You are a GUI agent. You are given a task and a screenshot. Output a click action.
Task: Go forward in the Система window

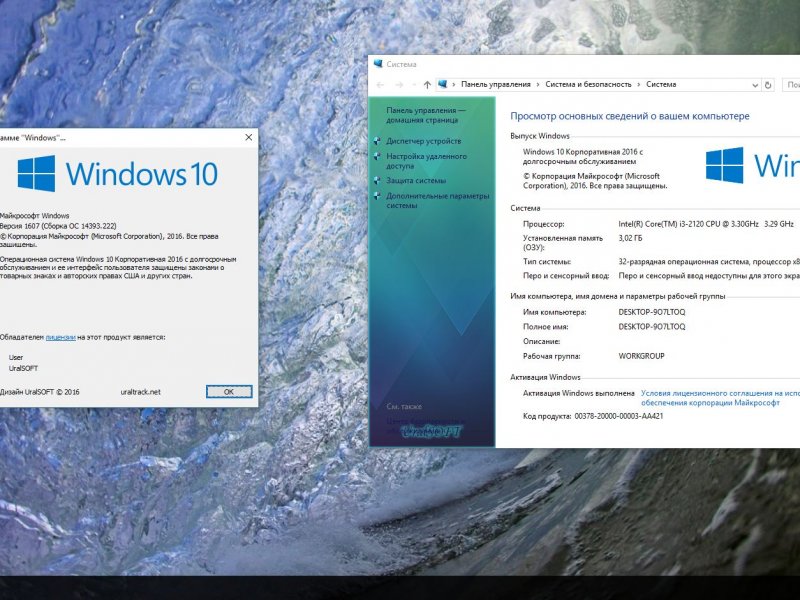[x=399, y=85]
